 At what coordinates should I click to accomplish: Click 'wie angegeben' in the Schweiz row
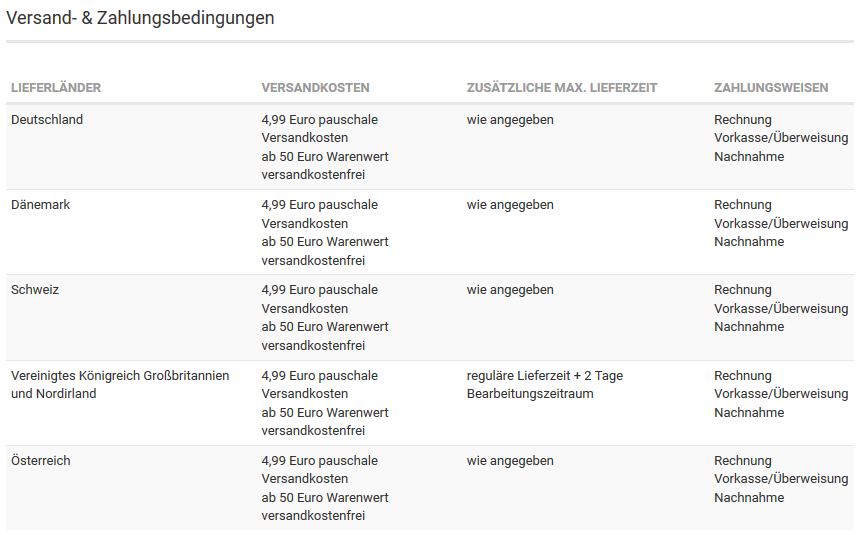pos(510,290)
